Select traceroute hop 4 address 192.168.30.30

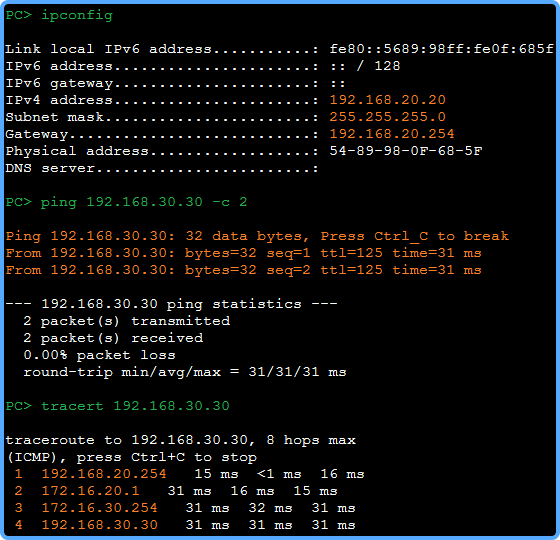pyautogui.click(x=99, y=525)
